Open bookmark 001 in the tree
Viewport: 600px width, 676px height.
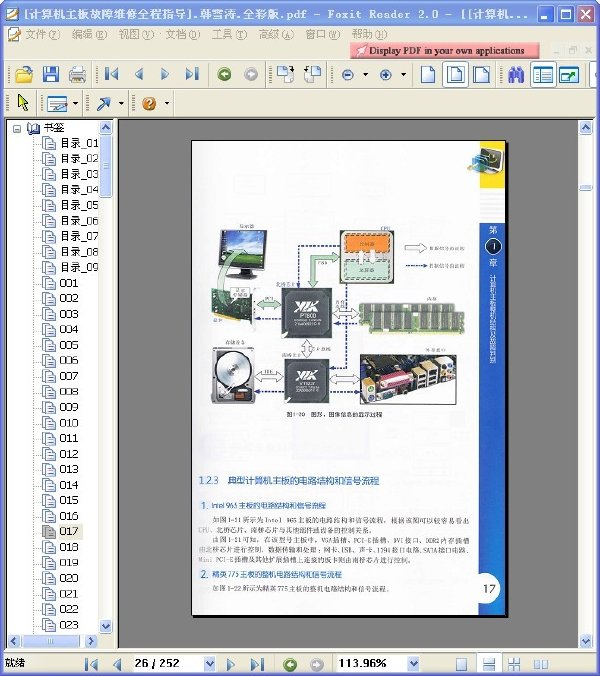[69, 283]
